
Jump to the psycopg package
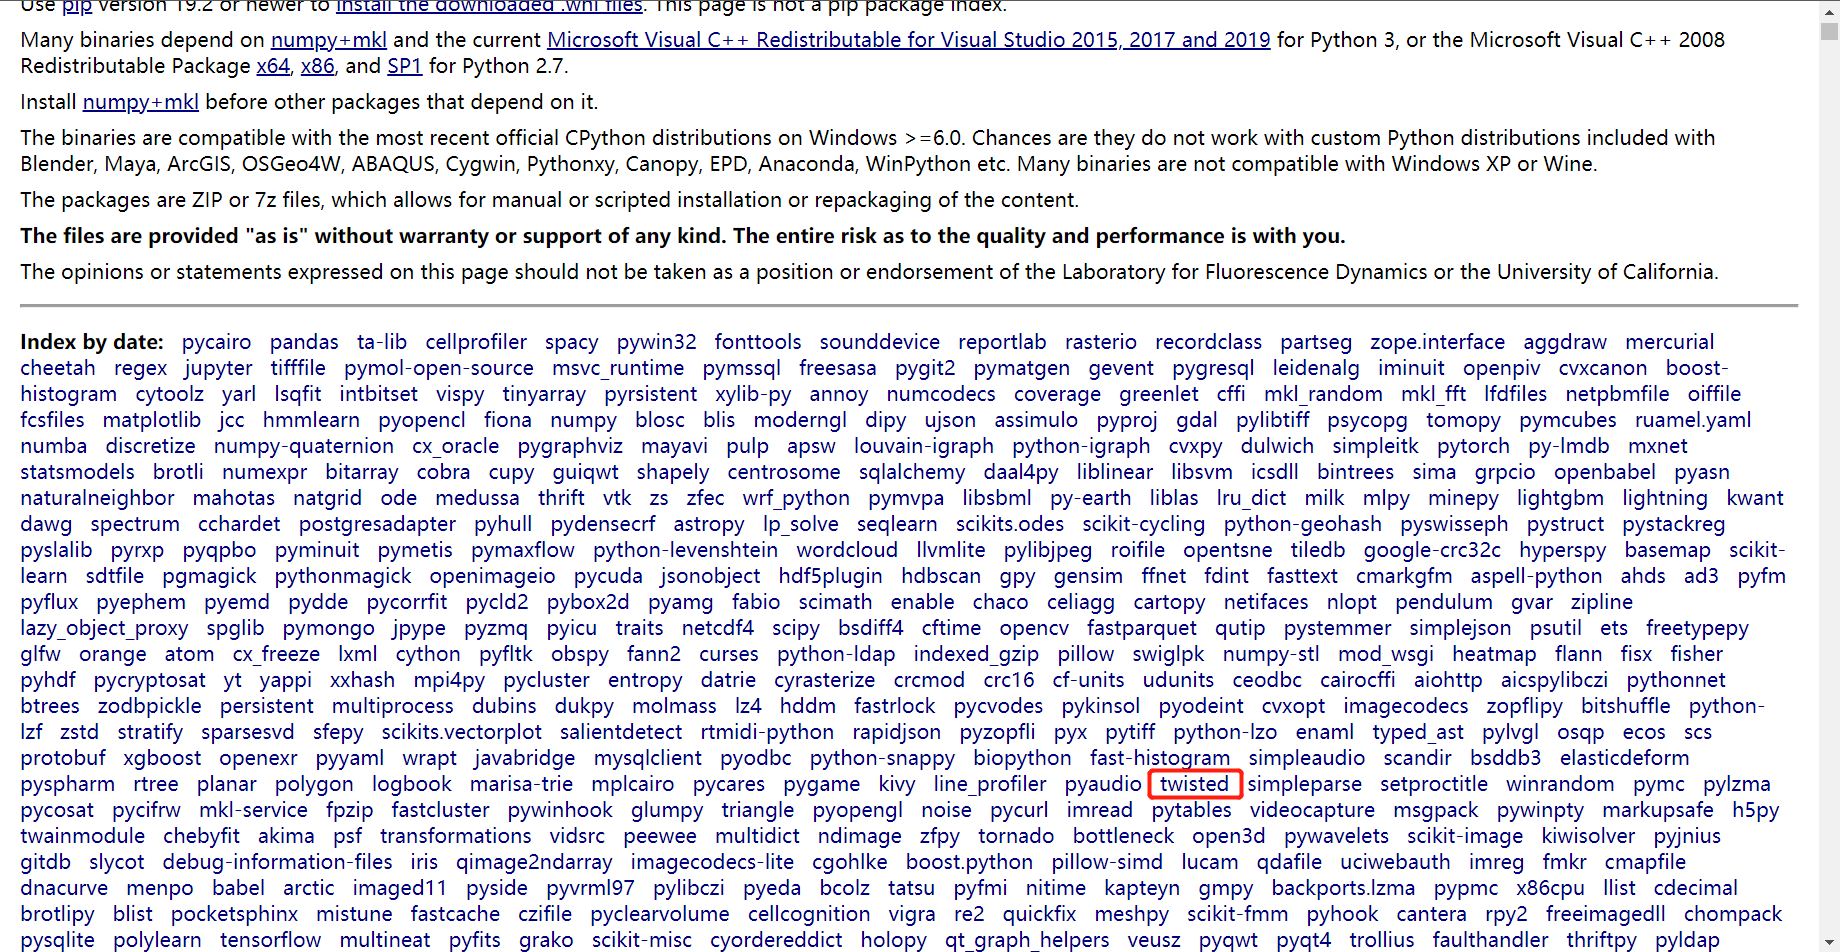(1368, 420)
